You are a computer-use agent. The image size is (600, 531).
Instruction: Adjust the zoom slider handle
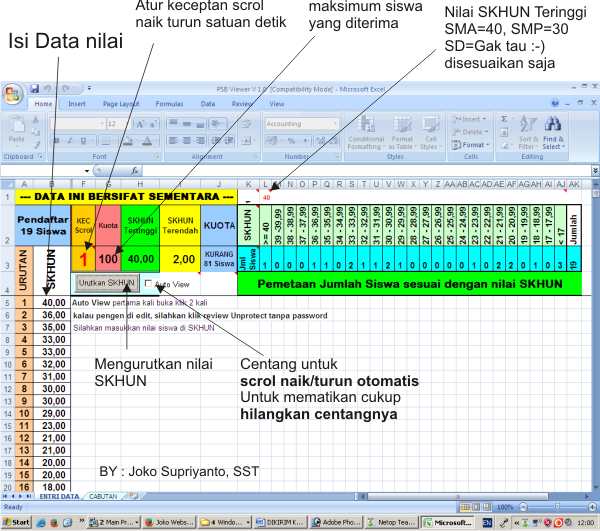pyautogui.click(x=557, y=507)
